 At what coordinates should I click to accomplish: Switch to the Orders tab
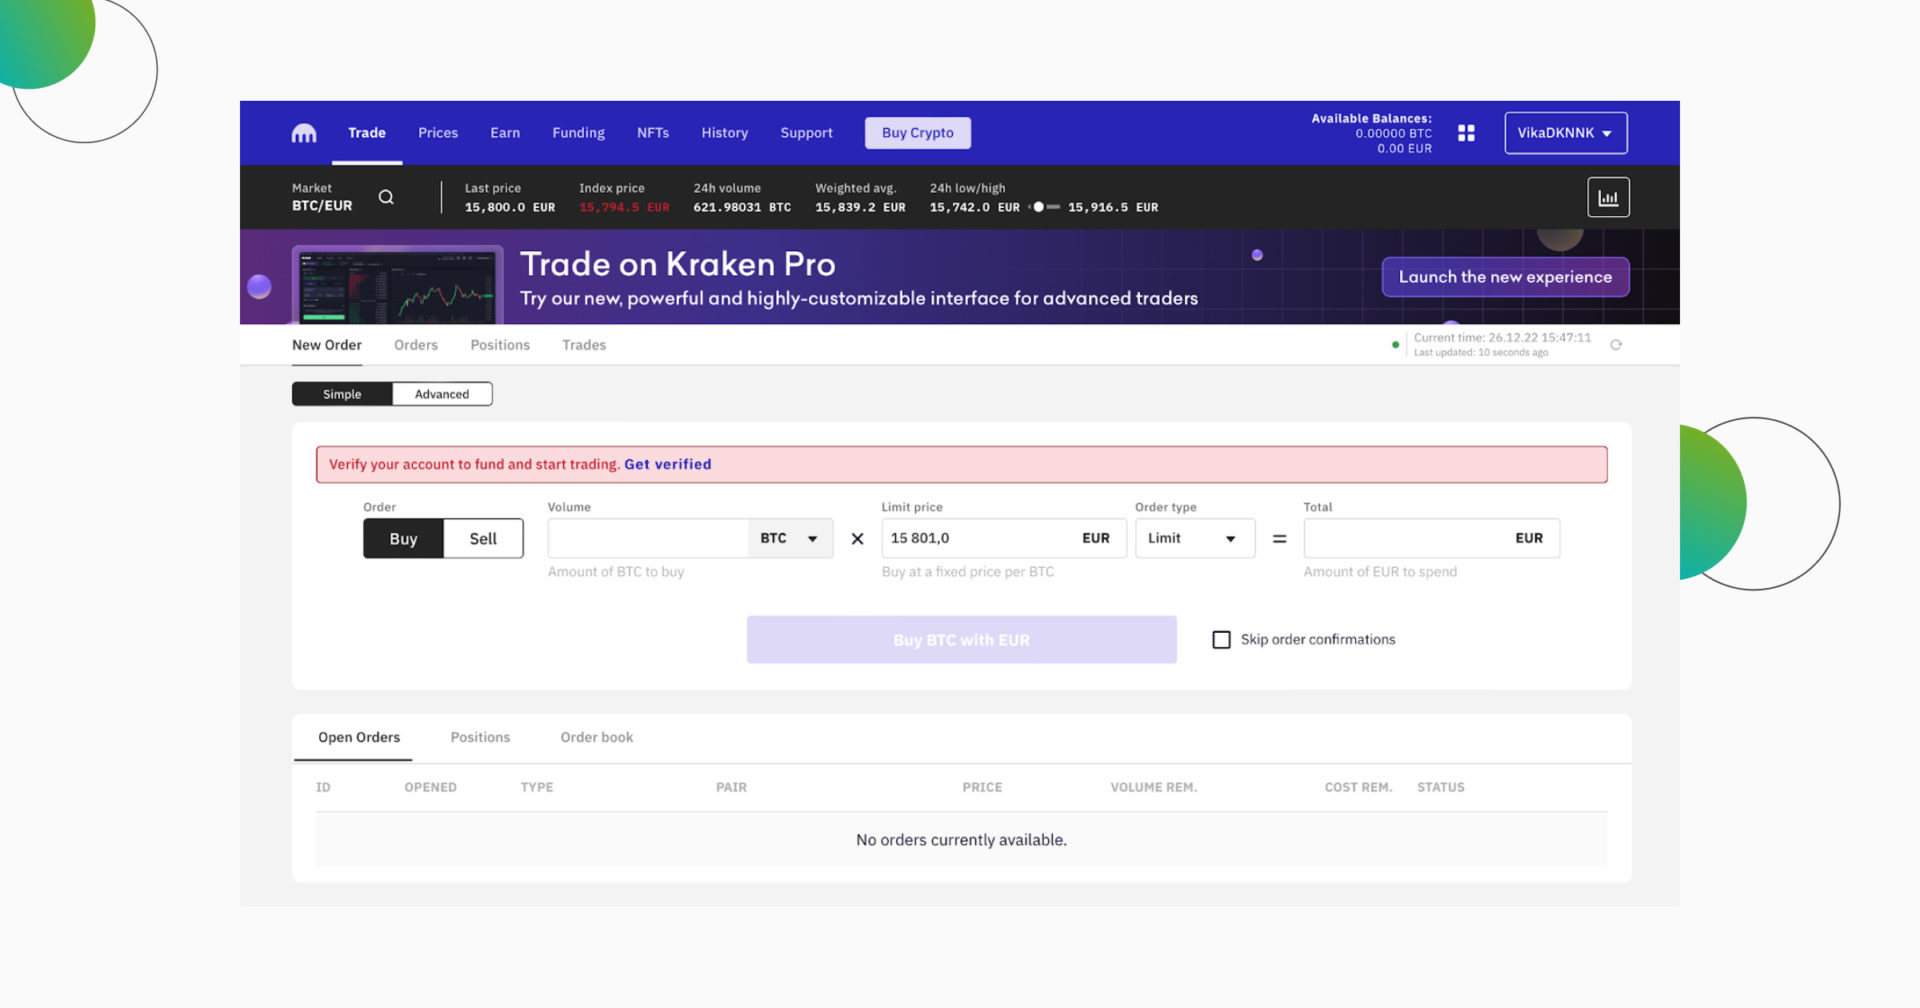[416, 345]
